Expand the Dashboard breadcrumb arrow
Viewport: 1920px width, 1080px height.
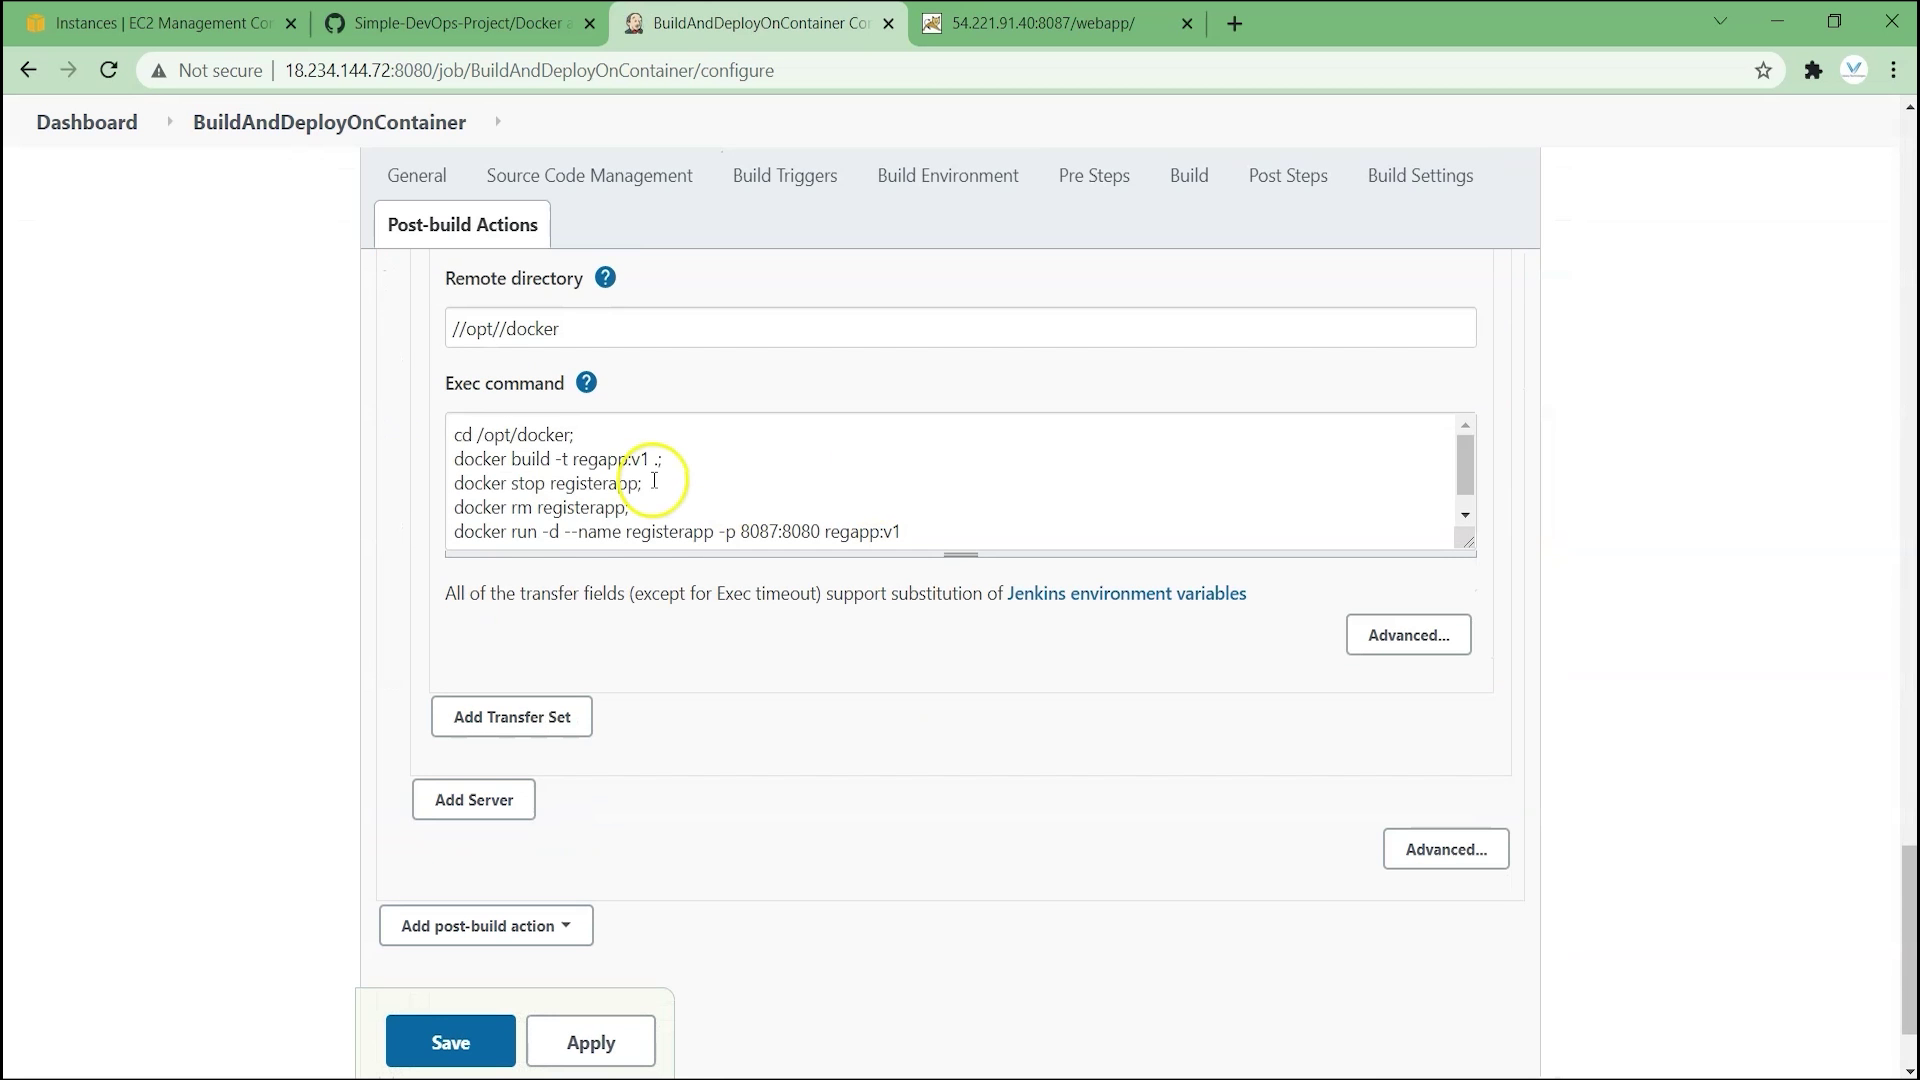coord(169,122)
